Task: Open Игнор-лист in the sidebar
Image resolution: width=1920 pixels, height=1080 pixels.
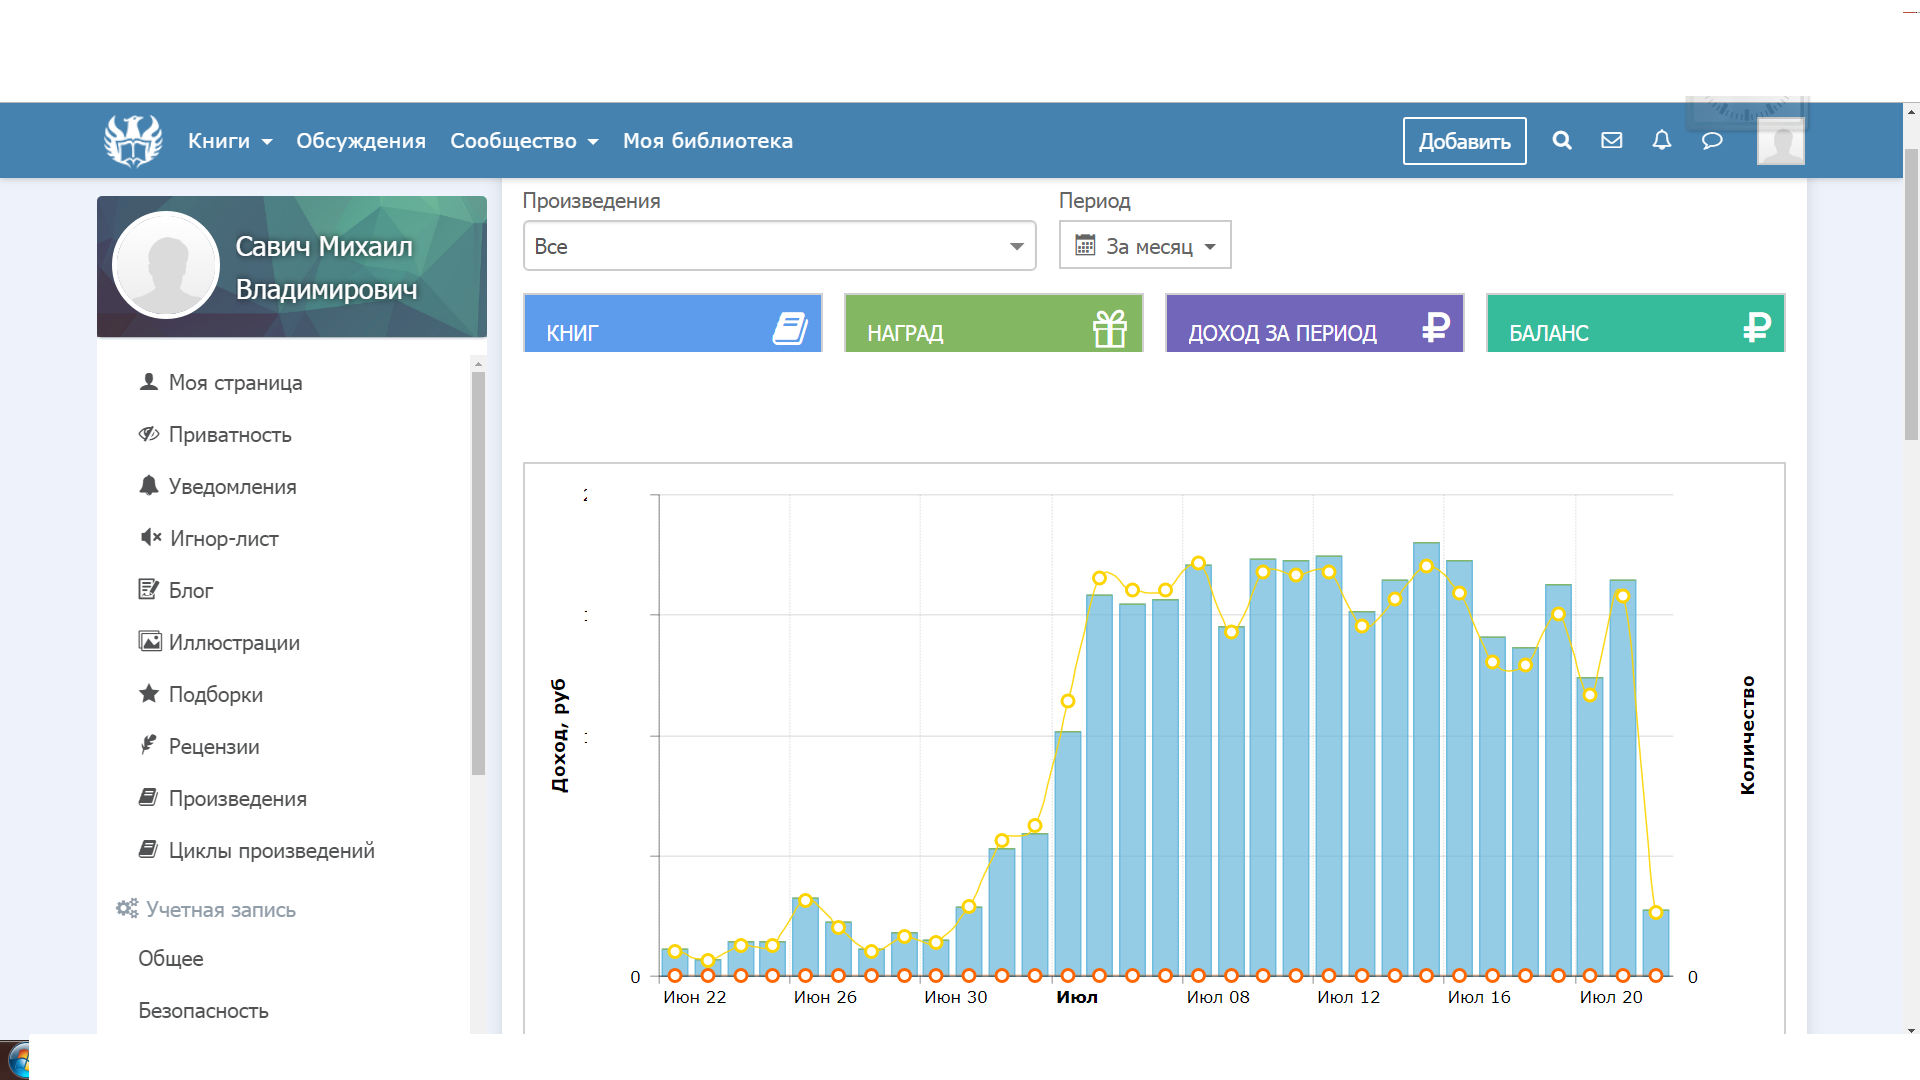Action: 224,539
